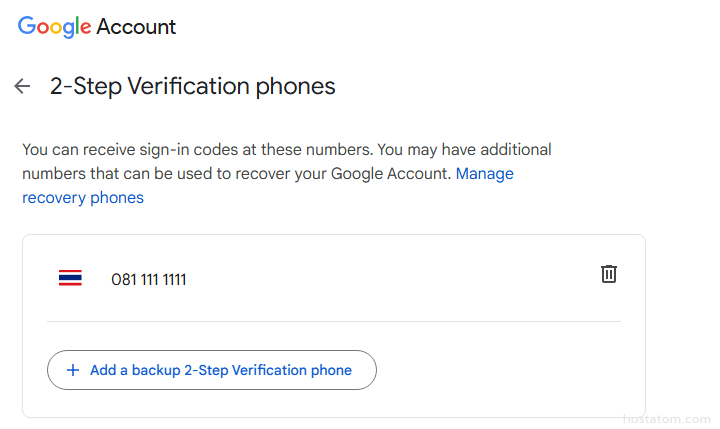The image size is (720, 429).
Task: Click the text "You may have additional"
Action: [466, 150]
